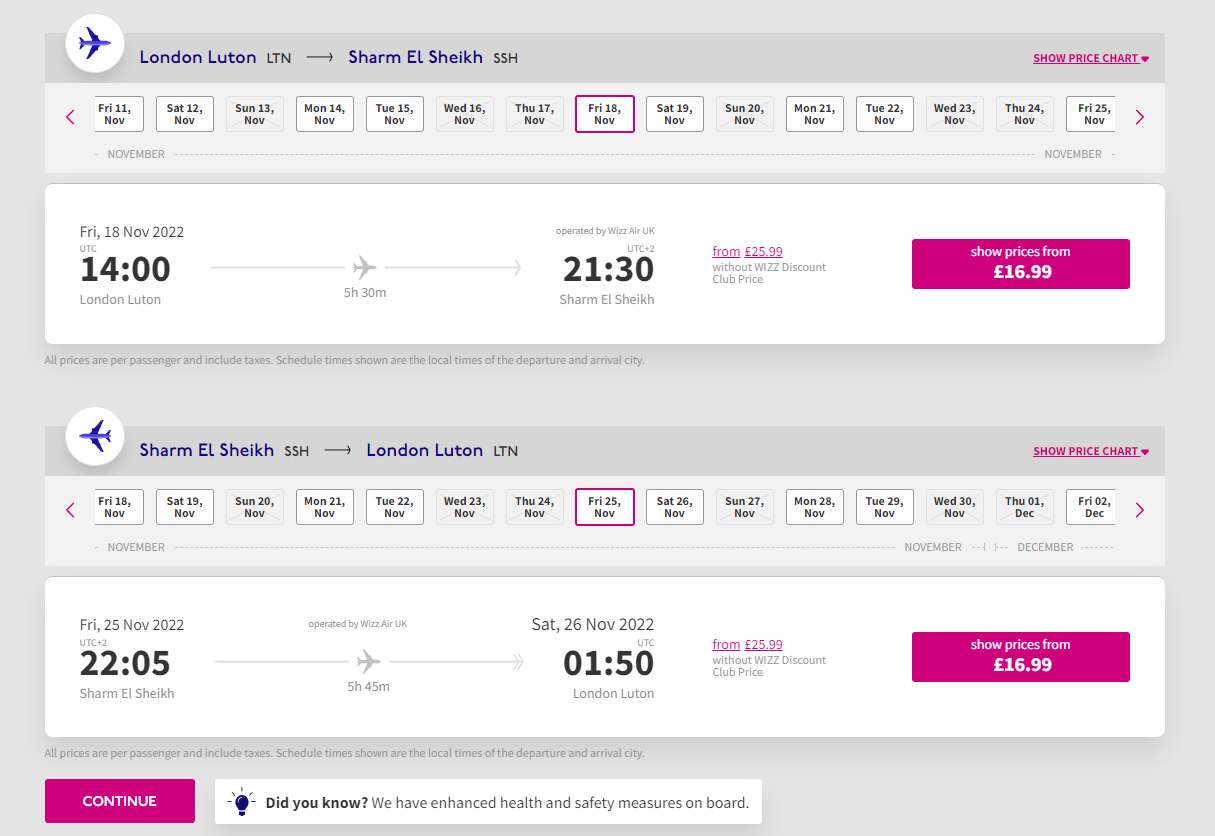1215x836 pixels.
Task: Show outbound prices from £16.99
Action: pyautogui.click(x=1021, y=264)
